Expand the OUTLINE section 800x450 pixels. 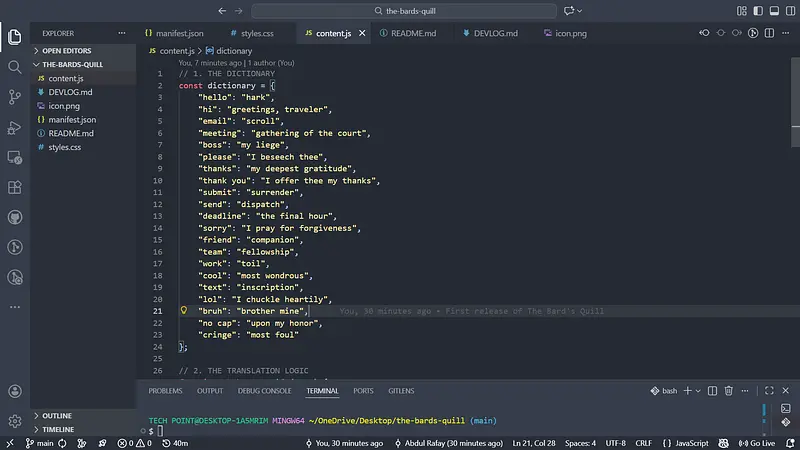coord(57,415)
